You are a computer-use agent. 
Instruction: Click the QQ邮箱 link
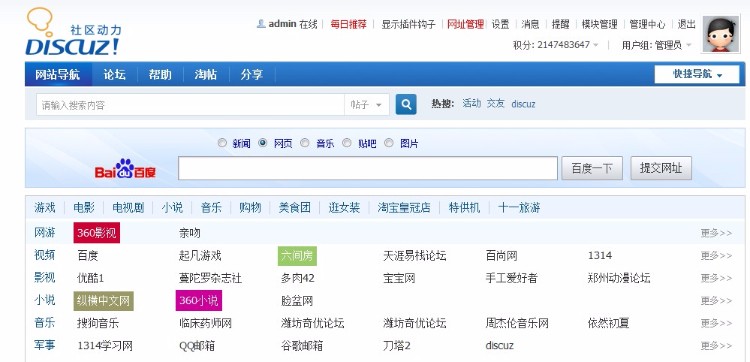pyautogui.click(x=197, y=346)
